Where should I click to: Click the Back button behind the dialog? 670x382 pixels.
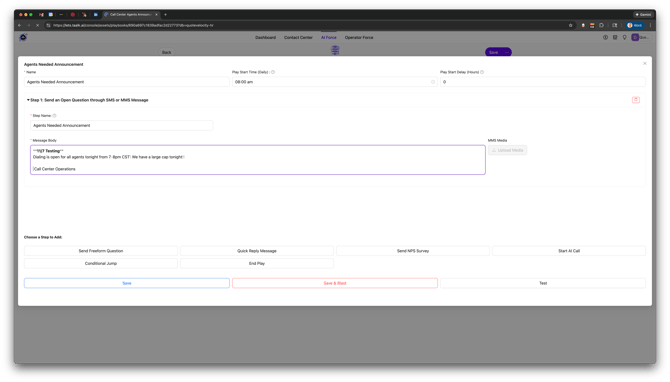coord(166,52)
